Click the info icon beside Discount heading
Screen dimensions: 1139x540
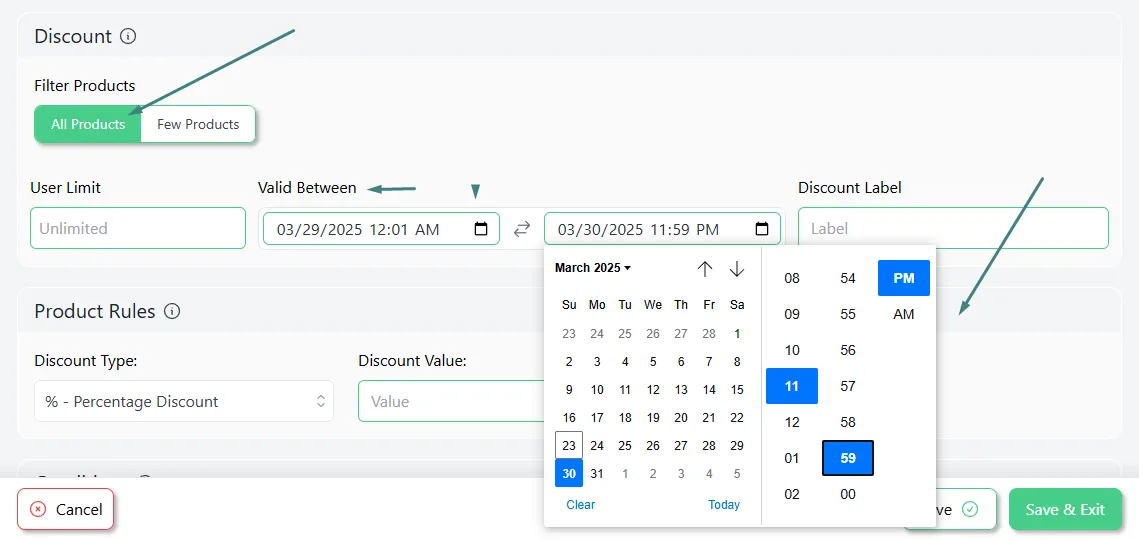[x=128, y=37]
